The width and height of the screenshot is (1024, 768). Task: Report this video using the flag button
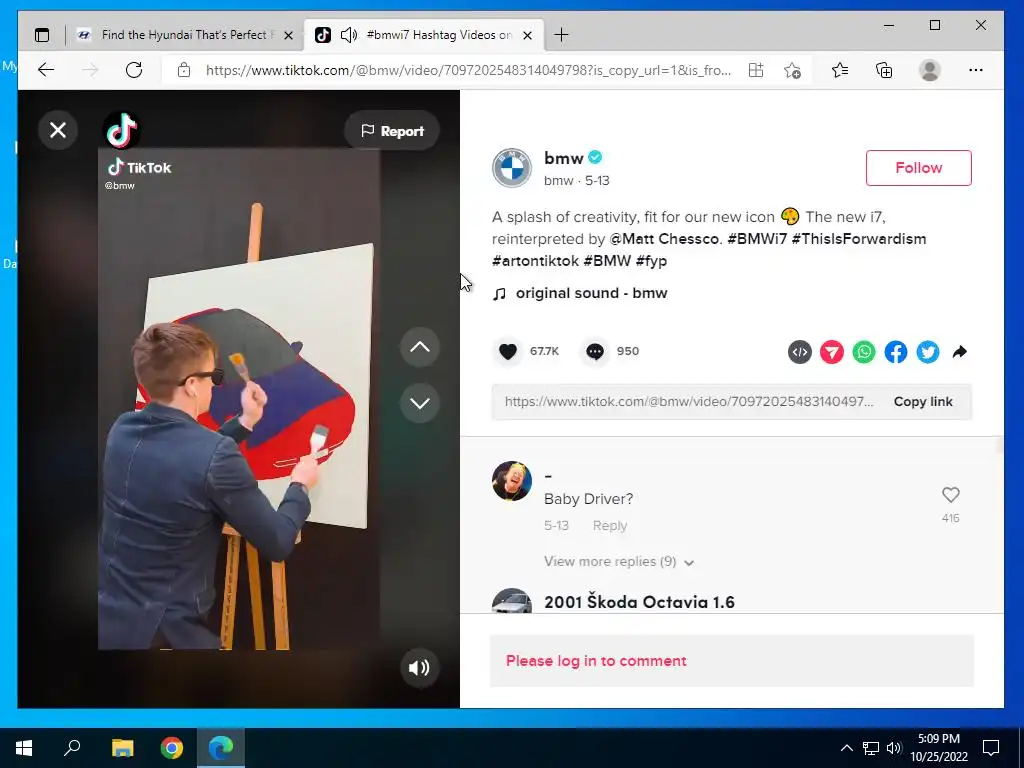pos(392,131)
